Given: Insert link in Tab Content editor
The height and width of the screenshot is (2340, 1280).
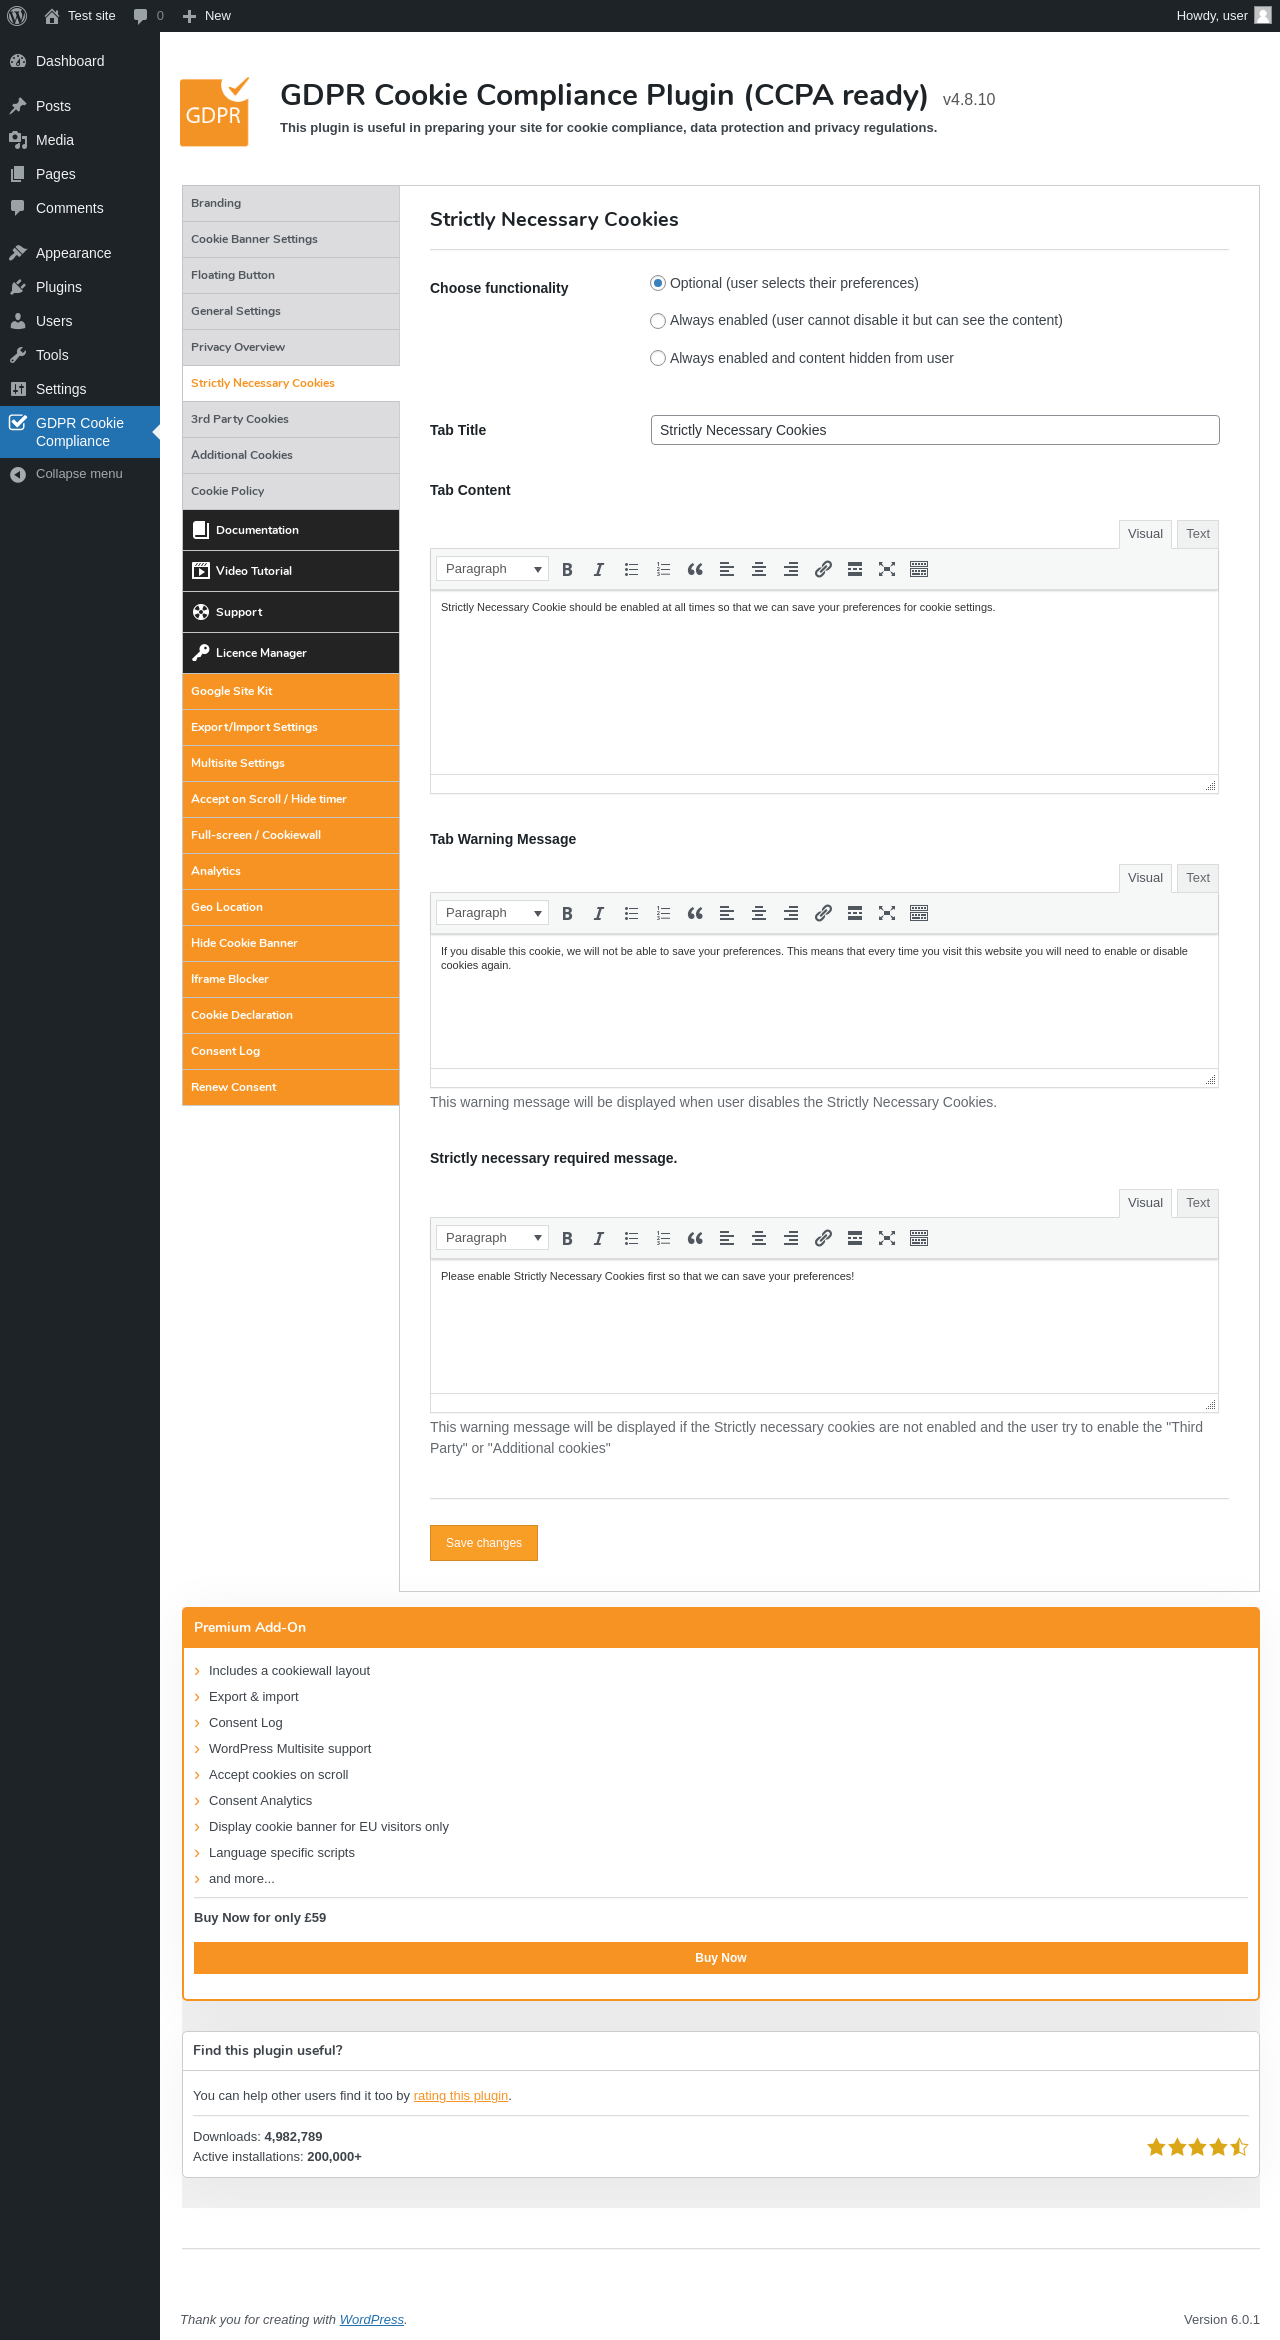Looking at the screenshot, I should pyautogui.click(x=823, y=569).
